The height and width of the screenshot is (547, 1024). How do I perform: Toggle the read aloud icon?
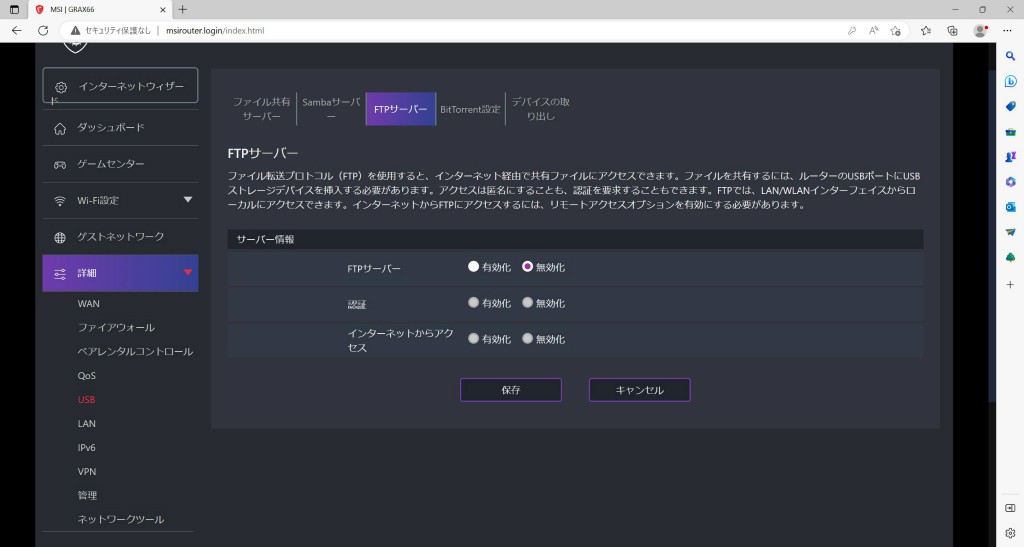873,31
